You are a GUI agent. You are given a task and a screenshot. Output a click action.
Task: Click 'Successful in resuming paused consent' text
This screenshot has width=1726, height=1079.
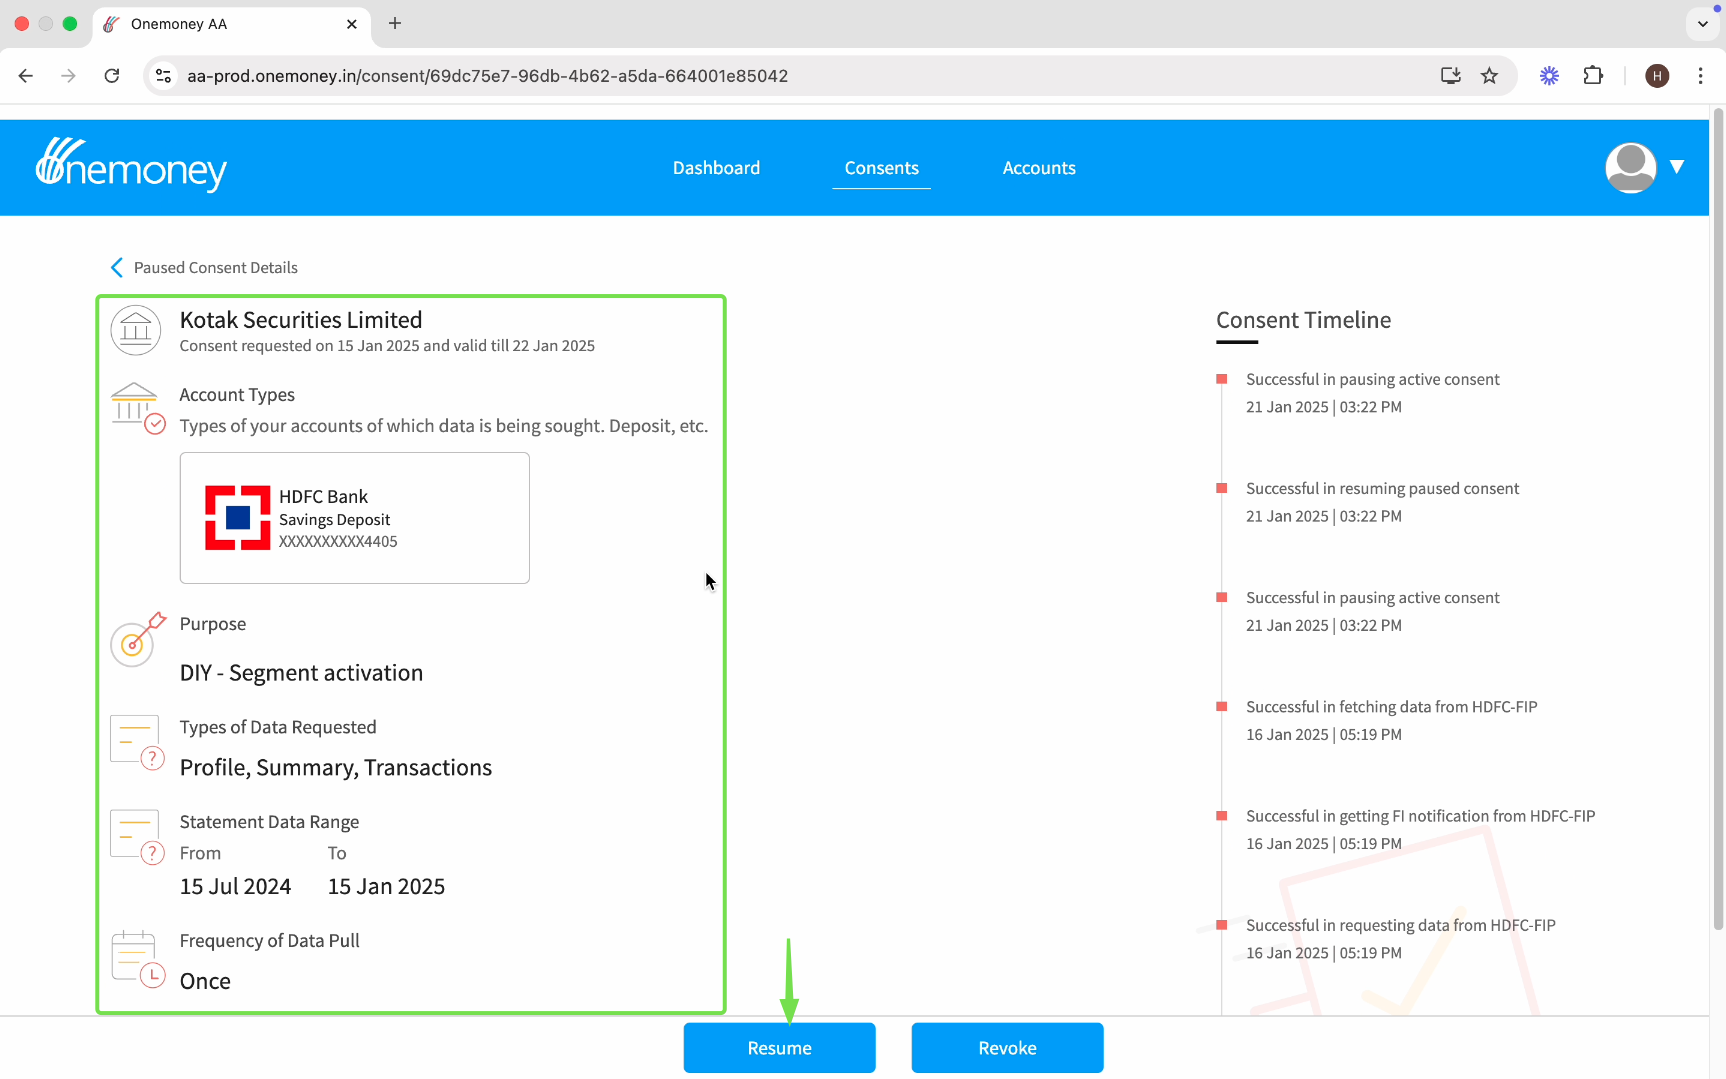coord(1382,488)
